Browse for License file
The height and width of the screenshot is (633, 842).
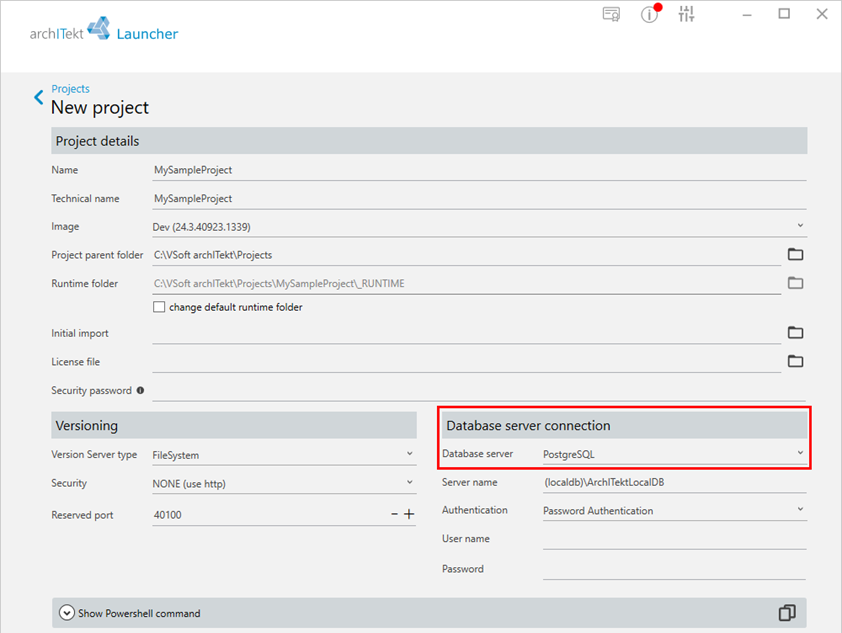point(795,361)
